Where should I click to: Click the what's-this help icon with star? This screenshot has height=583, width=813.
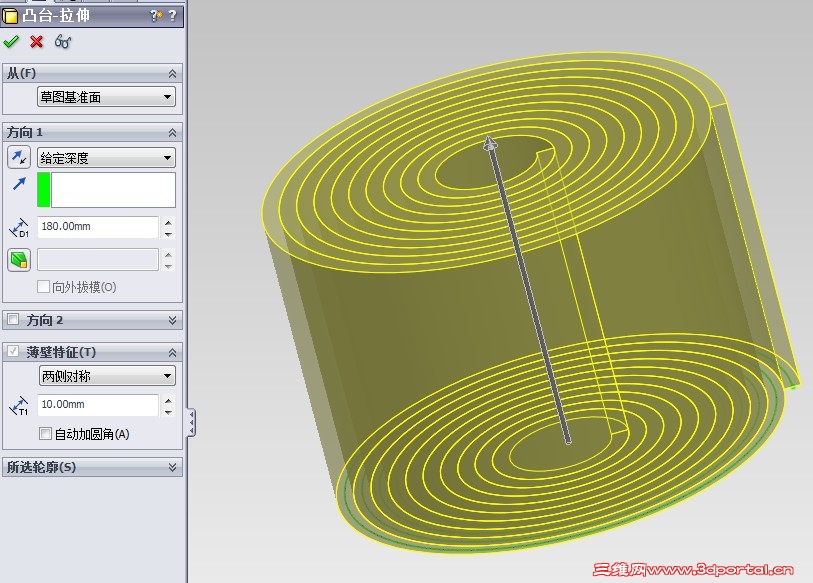point(156,16)
